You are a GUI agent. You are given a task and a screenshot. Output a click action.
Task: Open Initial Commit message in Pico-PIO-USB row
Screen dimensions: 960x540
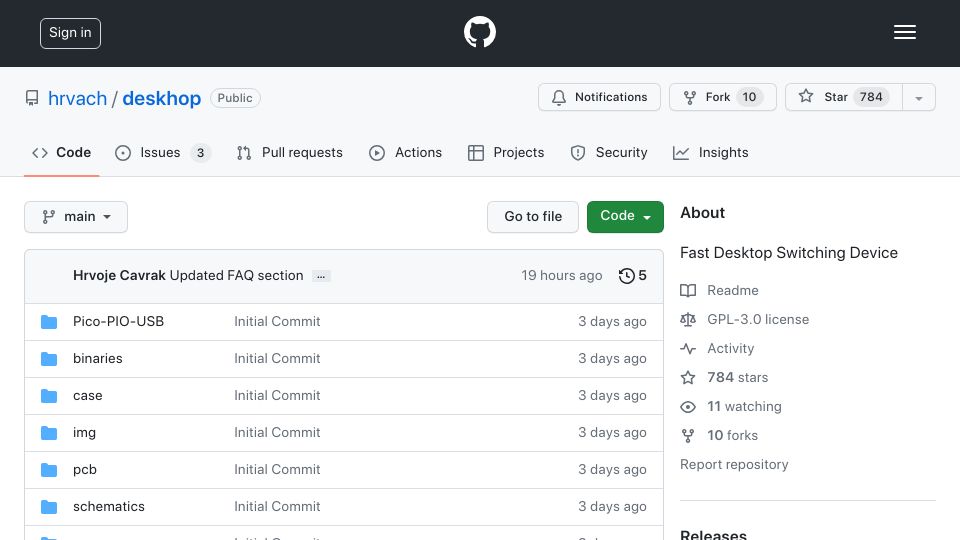(x=277, y=321)
